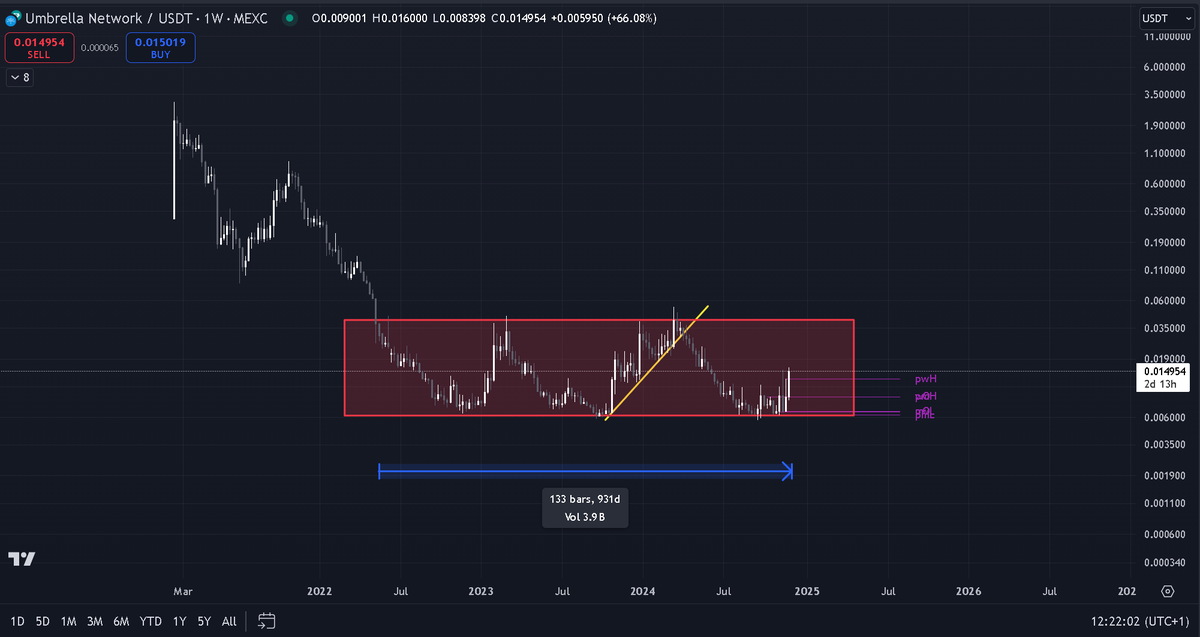The width and height of the screenshot is (1200, 637).
Task: Click the 0.060000 price axis label
Action: click(1163, 301)
